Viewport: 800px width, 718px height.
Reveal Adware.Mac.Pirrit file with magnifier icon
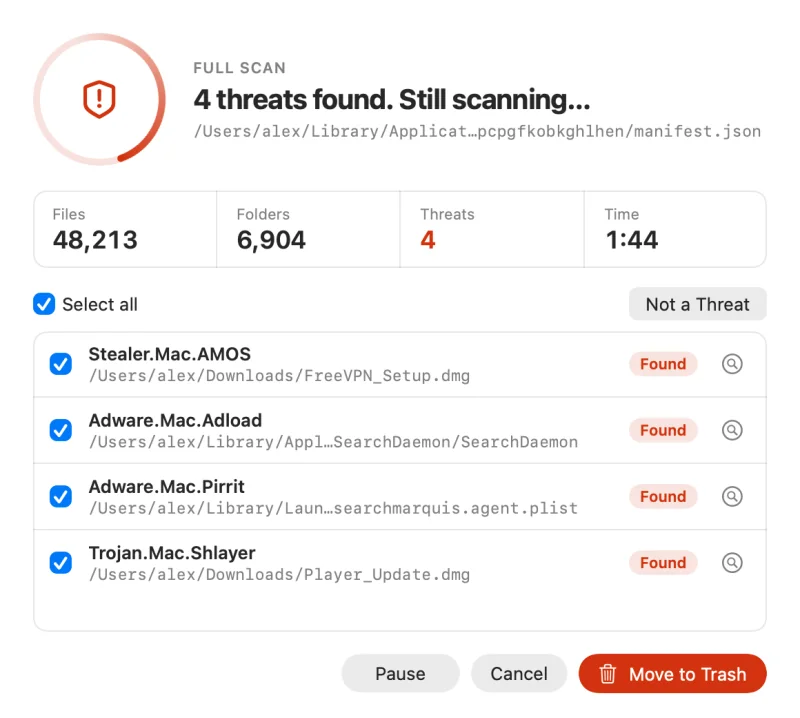[x=732, y=497]
